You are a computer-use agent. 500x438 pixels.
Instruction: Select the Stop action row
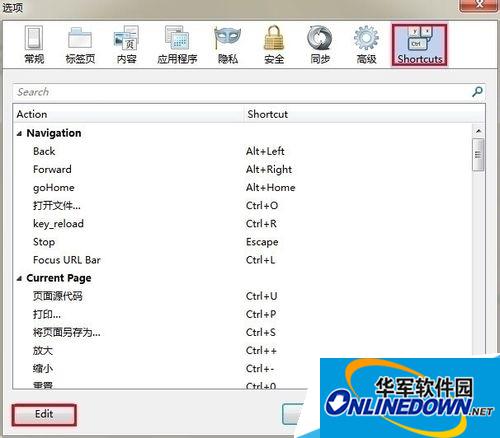[243, 242]
